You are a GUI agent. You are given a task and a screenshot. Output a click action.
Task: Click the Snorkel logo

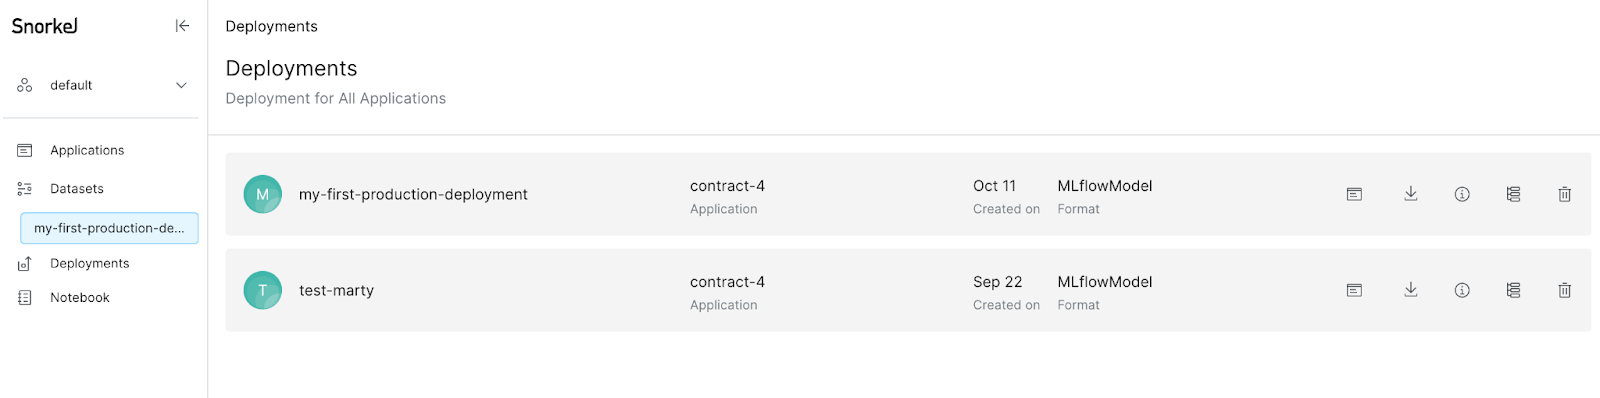click(x=45, y=26)
